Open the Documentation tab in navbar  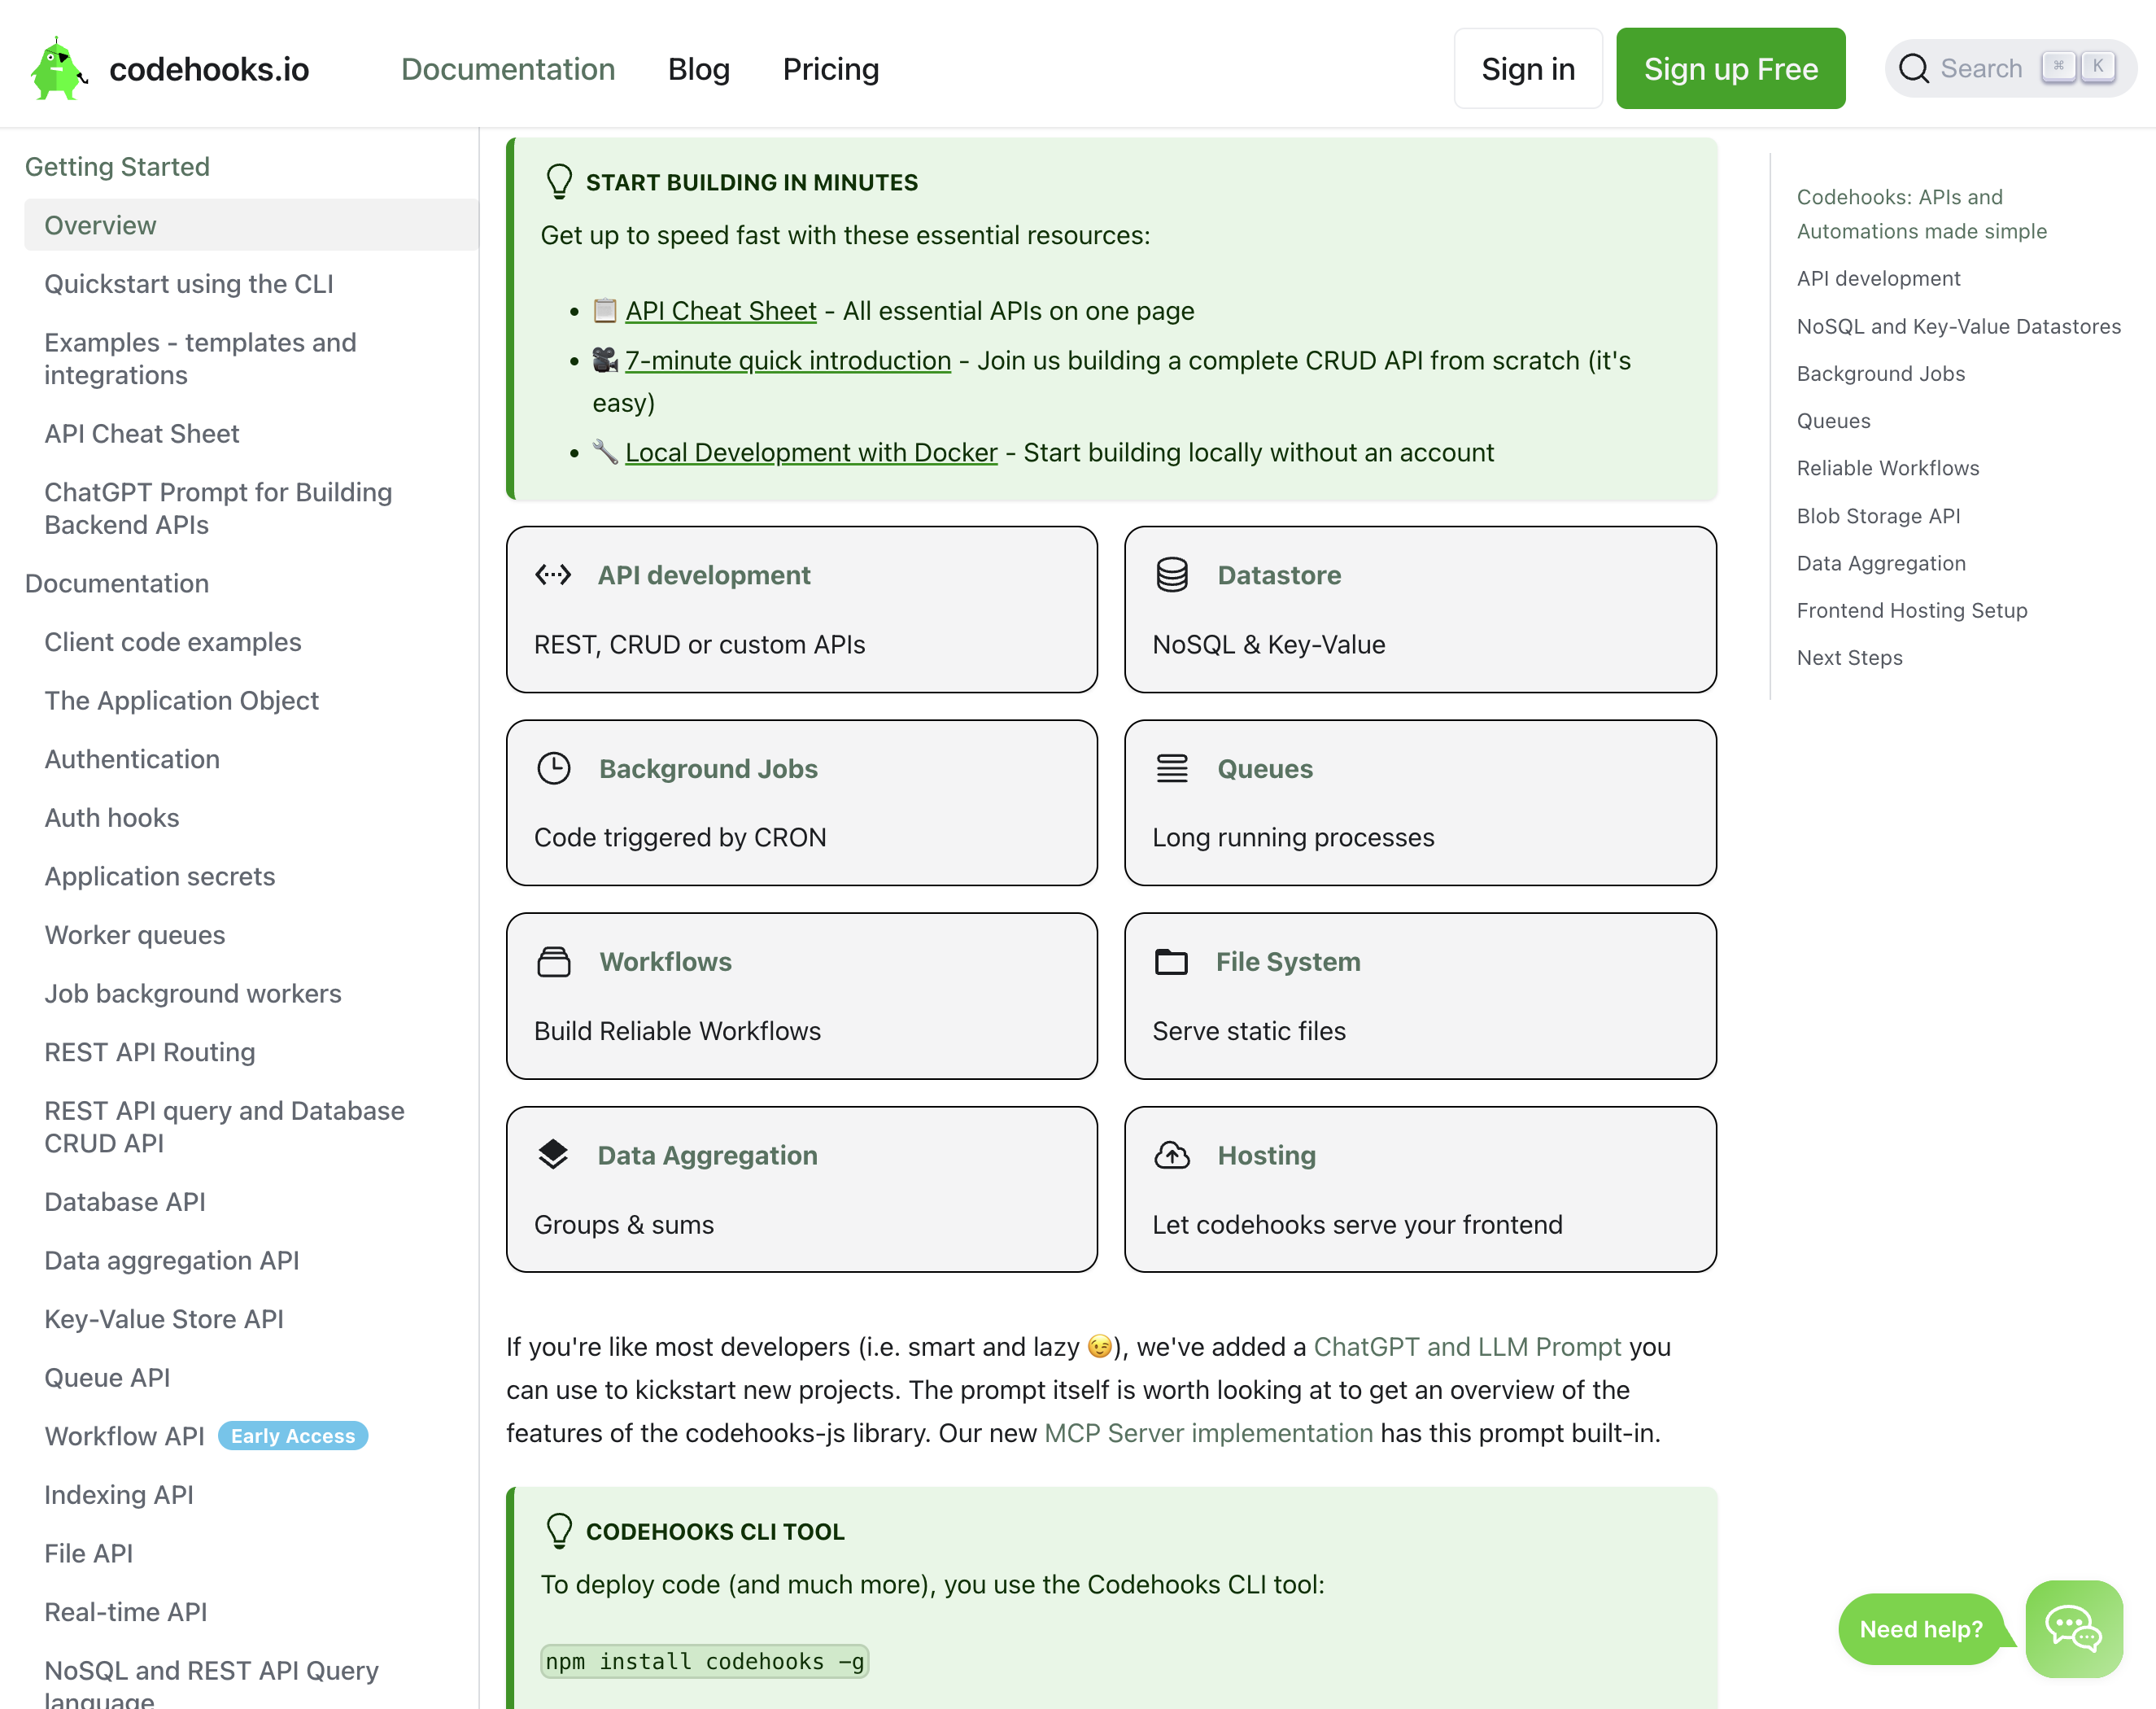tap(508, 69)
